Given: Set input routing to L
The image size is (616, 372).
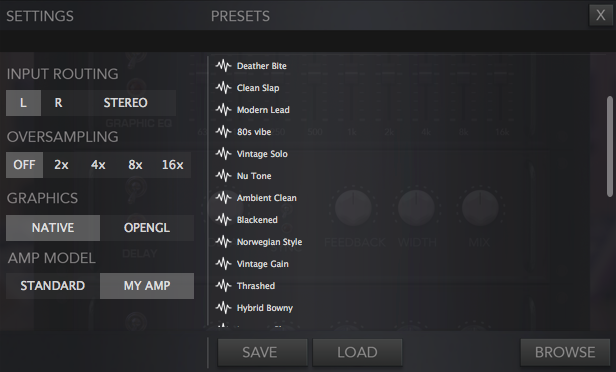Looking at the screenshot, I should [23, 103].
